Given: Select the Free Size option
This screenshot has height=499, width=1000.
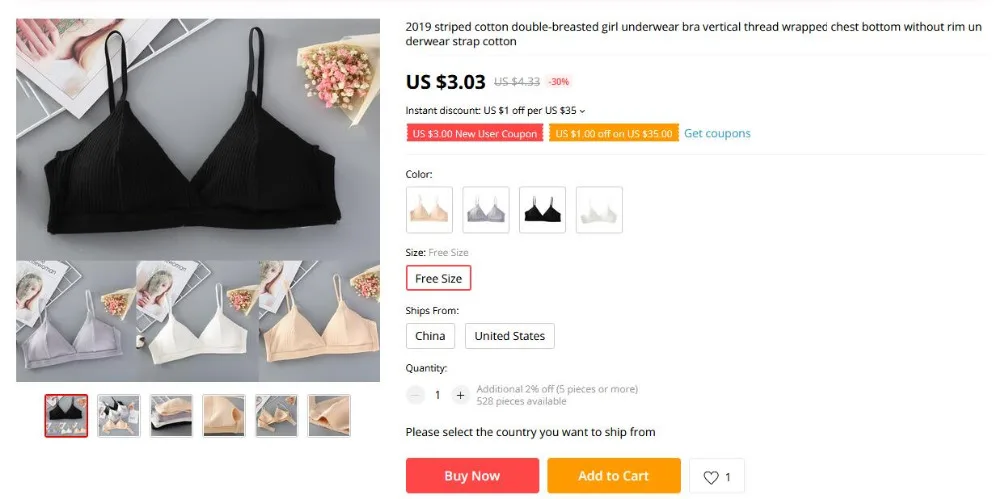Looking at the screenshot, I should (x=439, y=278).
